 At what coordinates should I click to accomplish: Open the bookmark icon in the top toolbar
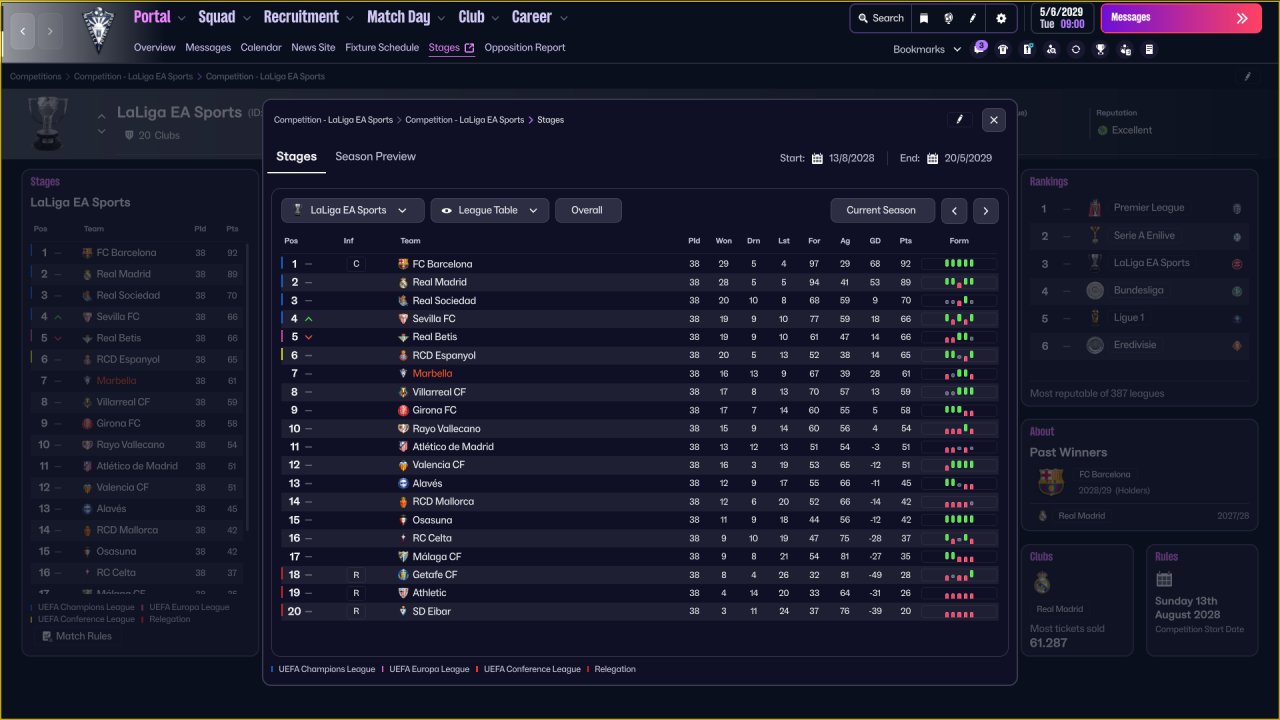[x=924, y=18]
